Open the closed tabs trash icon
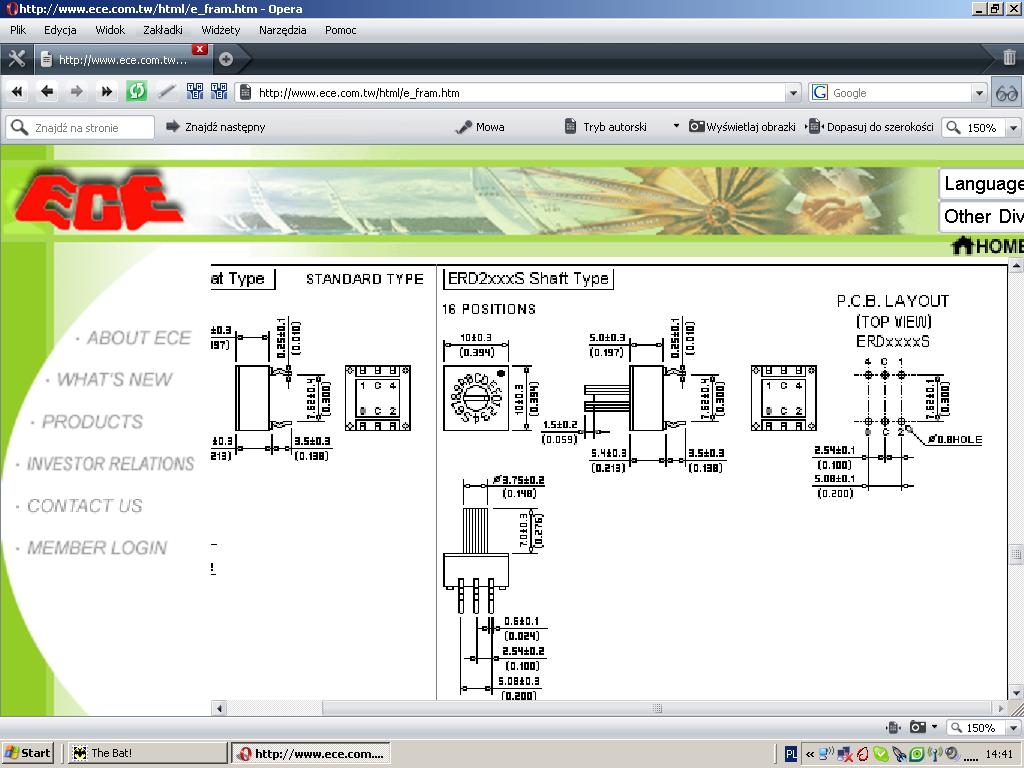The image size is (1024, 768). [x=1009, y=58]
